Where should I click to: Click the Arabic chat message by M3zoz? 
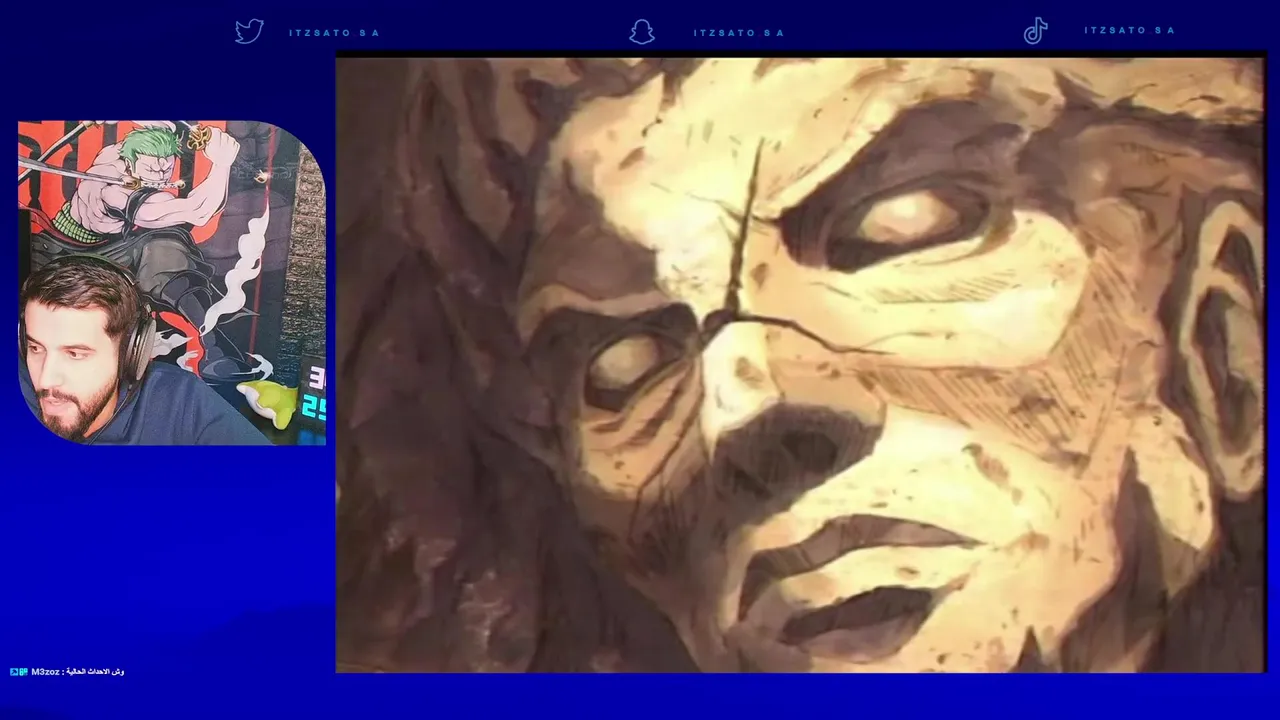(x=94, y=672)
